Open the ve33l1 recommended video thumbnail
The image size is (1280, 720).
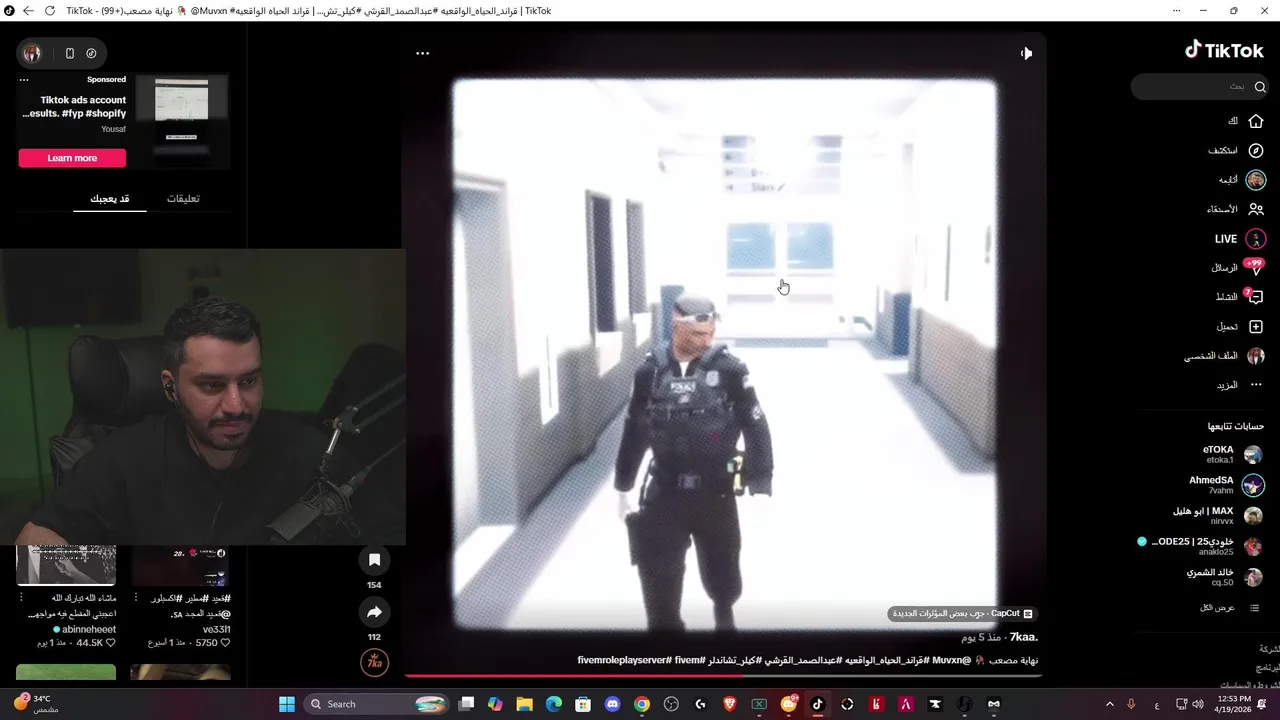tap(181, 565)
